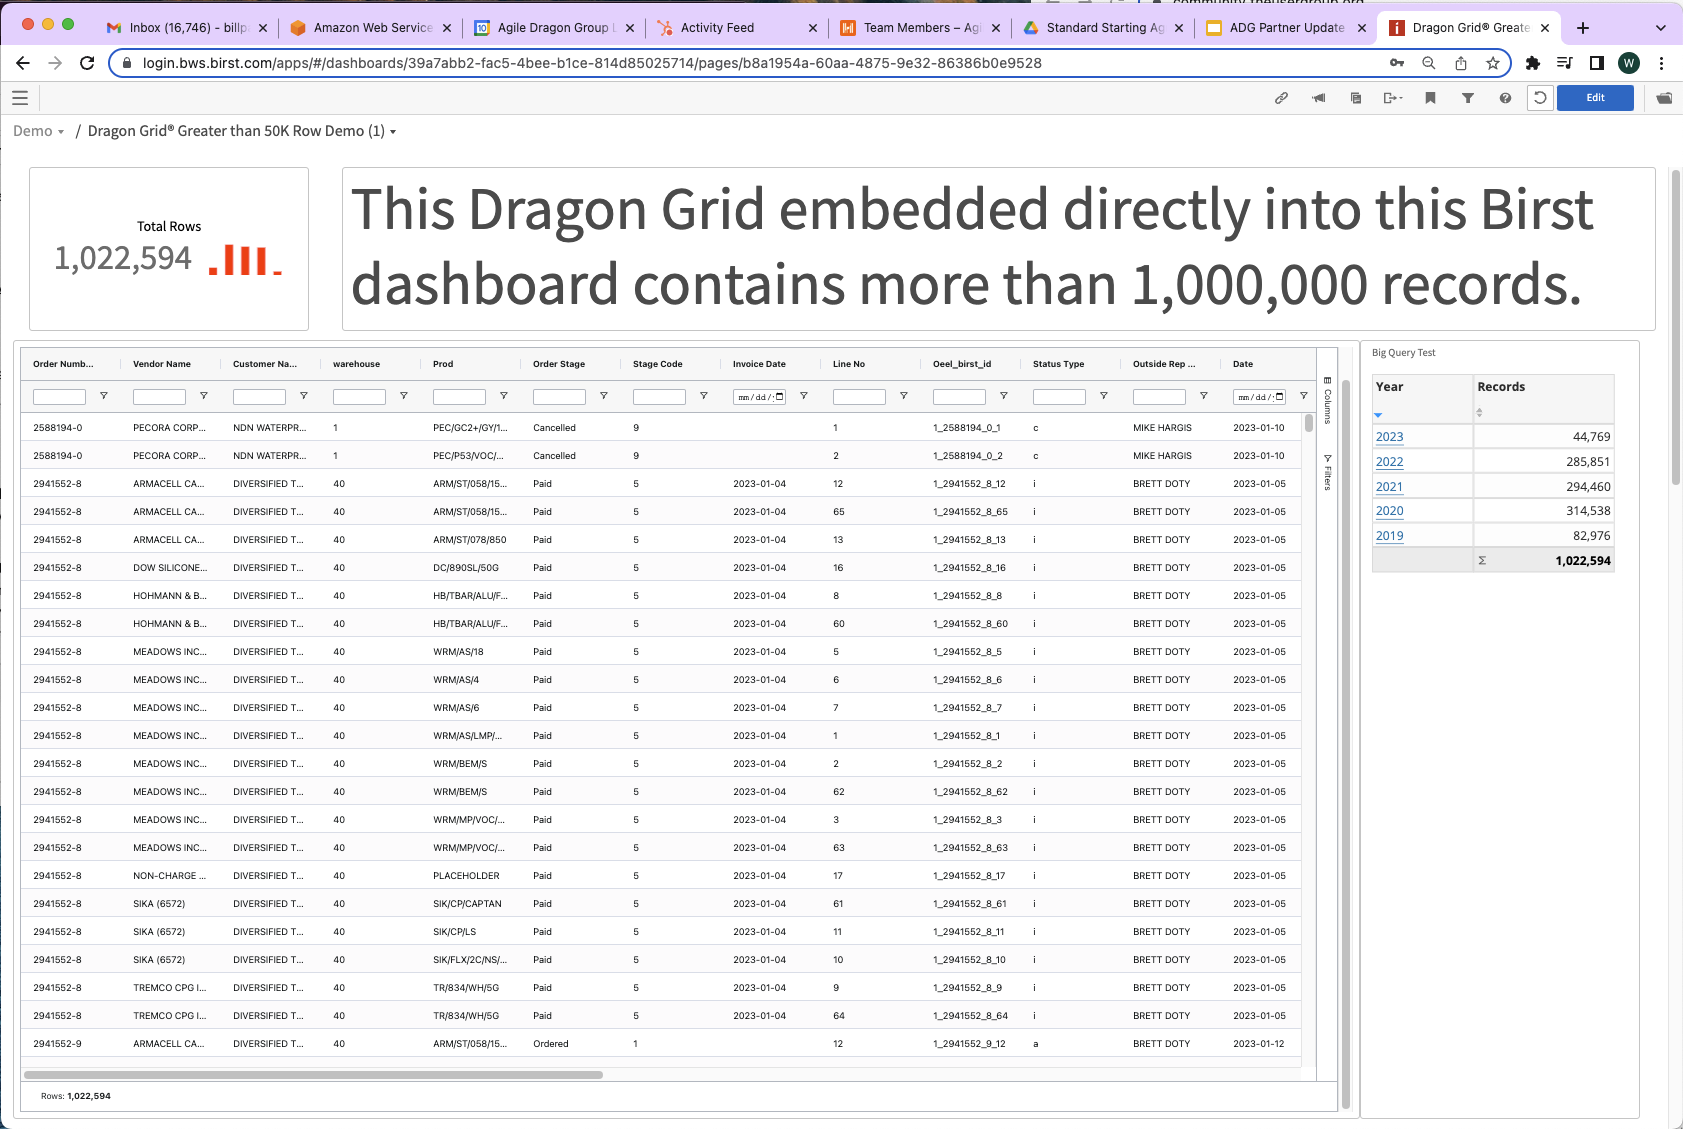Click the duplicate pages icon in toolbar
1683x1129 pixels.
pos(1356,98)
